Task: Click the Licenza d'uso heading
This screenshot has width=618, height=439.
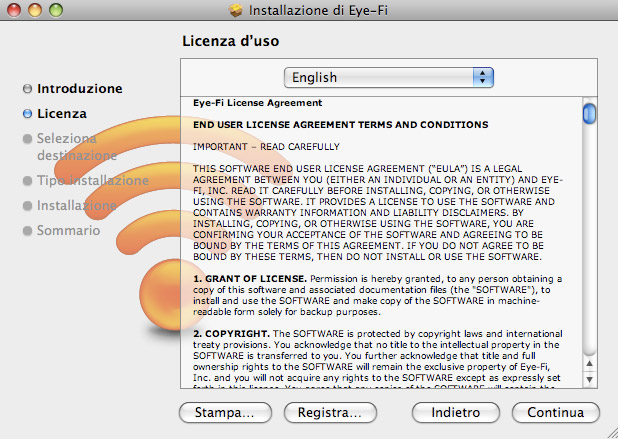Action: [231, 41]
